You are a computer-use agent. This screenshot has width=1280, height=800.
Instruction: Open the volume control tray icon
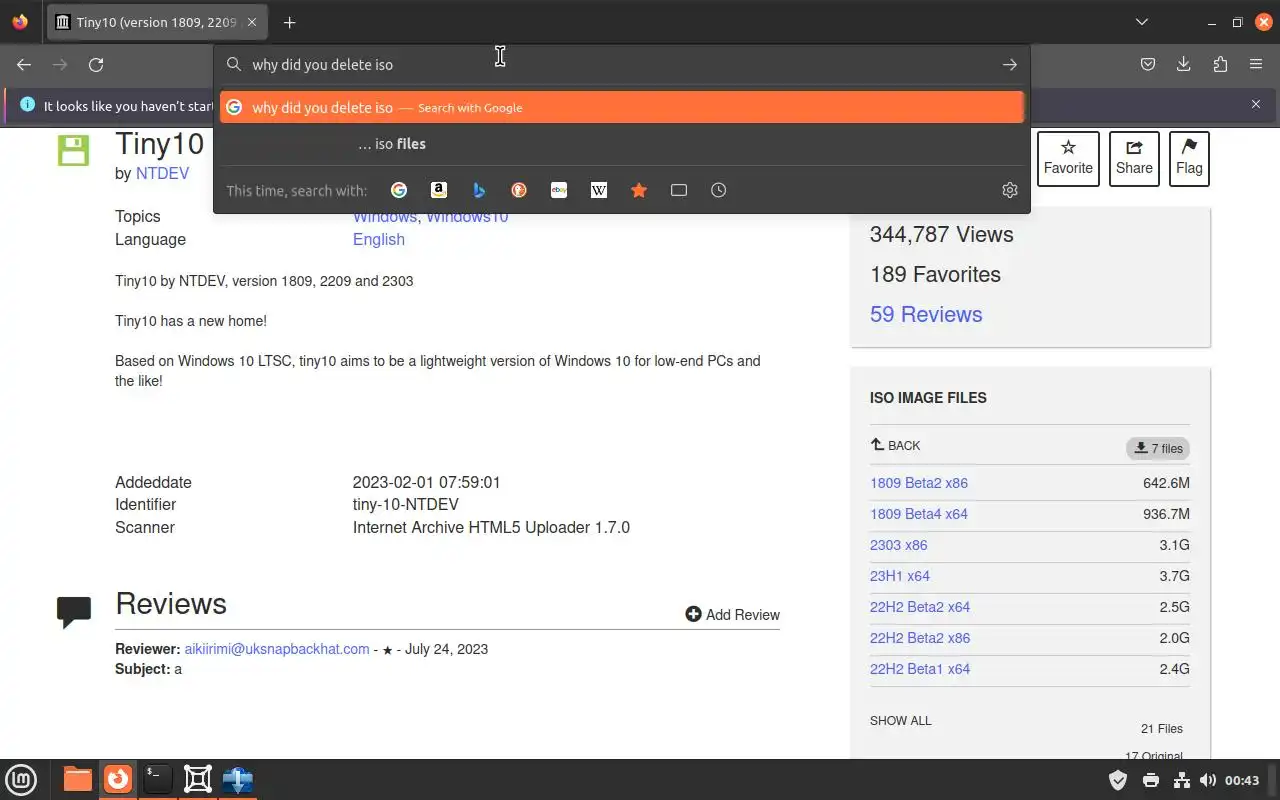click(1208, 780)
